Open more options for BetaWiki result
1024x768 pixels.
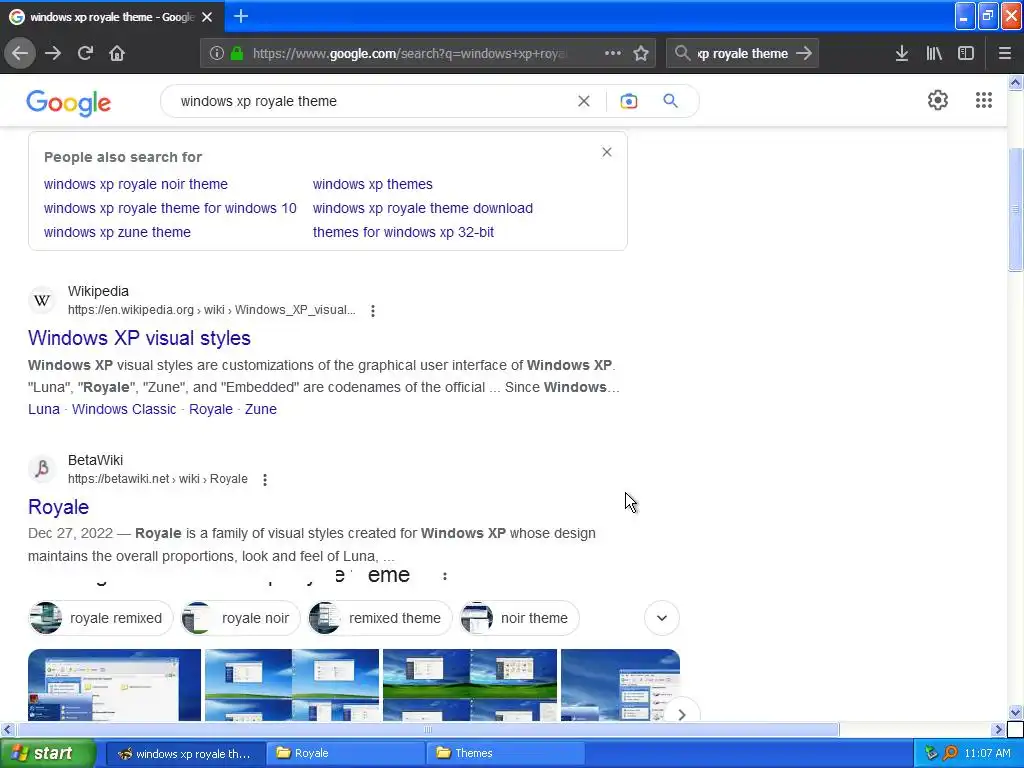coord(264,480)
